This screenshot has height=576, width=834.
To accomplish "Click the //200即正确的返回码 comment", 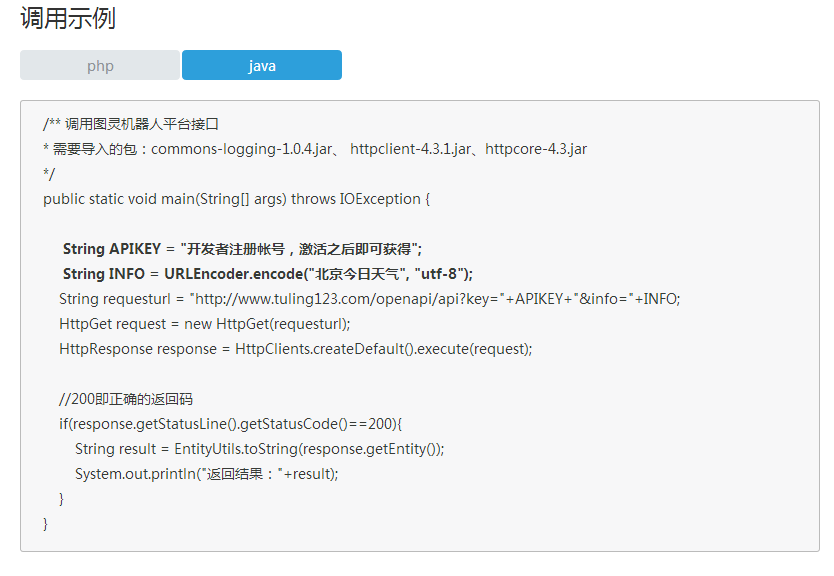I will (126, 399).
